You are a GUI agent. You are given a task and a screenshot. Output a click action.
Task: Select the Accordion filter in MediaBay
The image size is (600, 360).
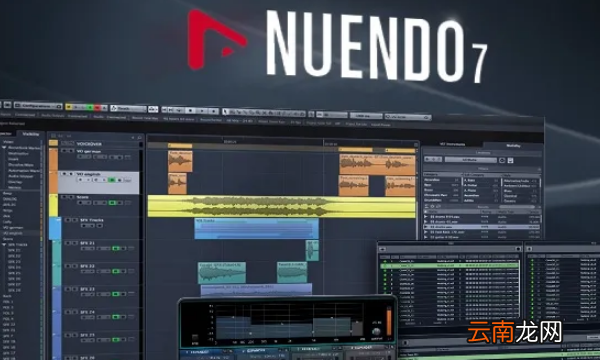[441, 180]
